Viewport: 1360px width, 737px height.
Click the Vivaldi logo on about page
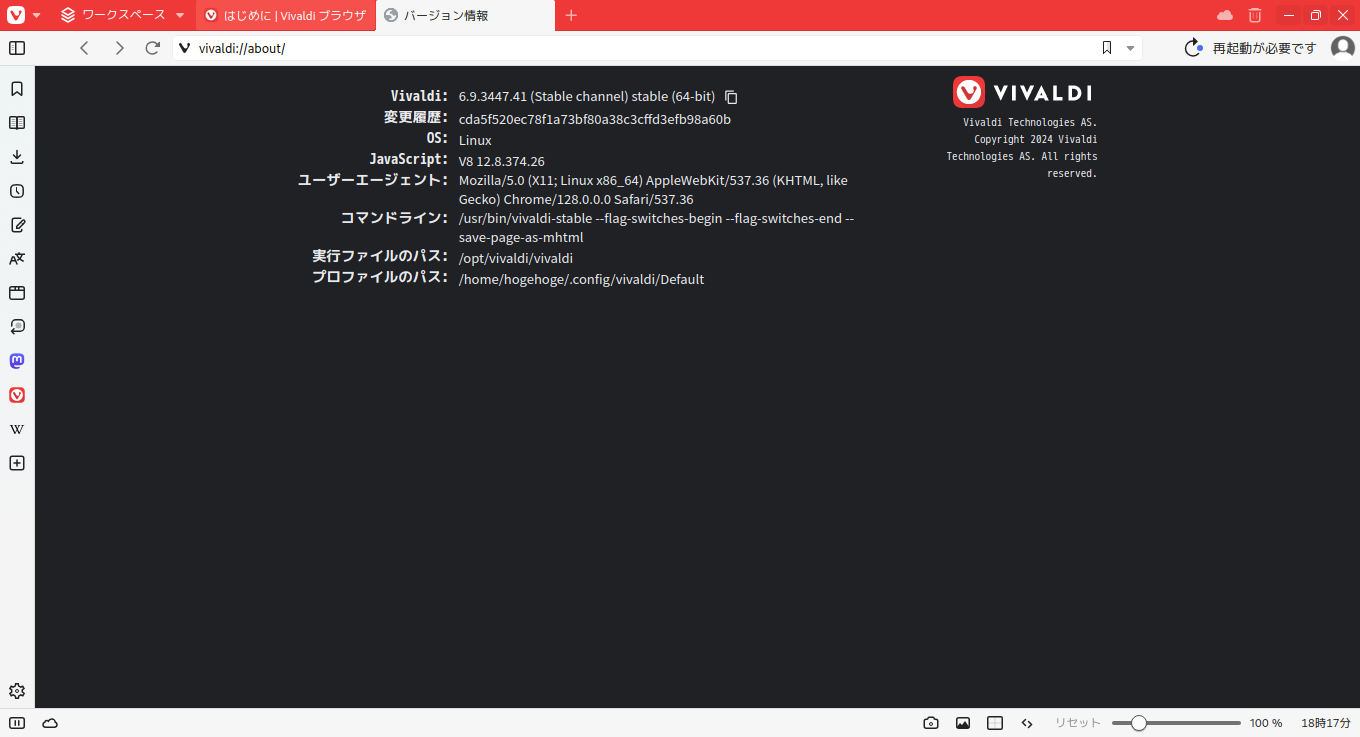click(x=1022, y=92)
